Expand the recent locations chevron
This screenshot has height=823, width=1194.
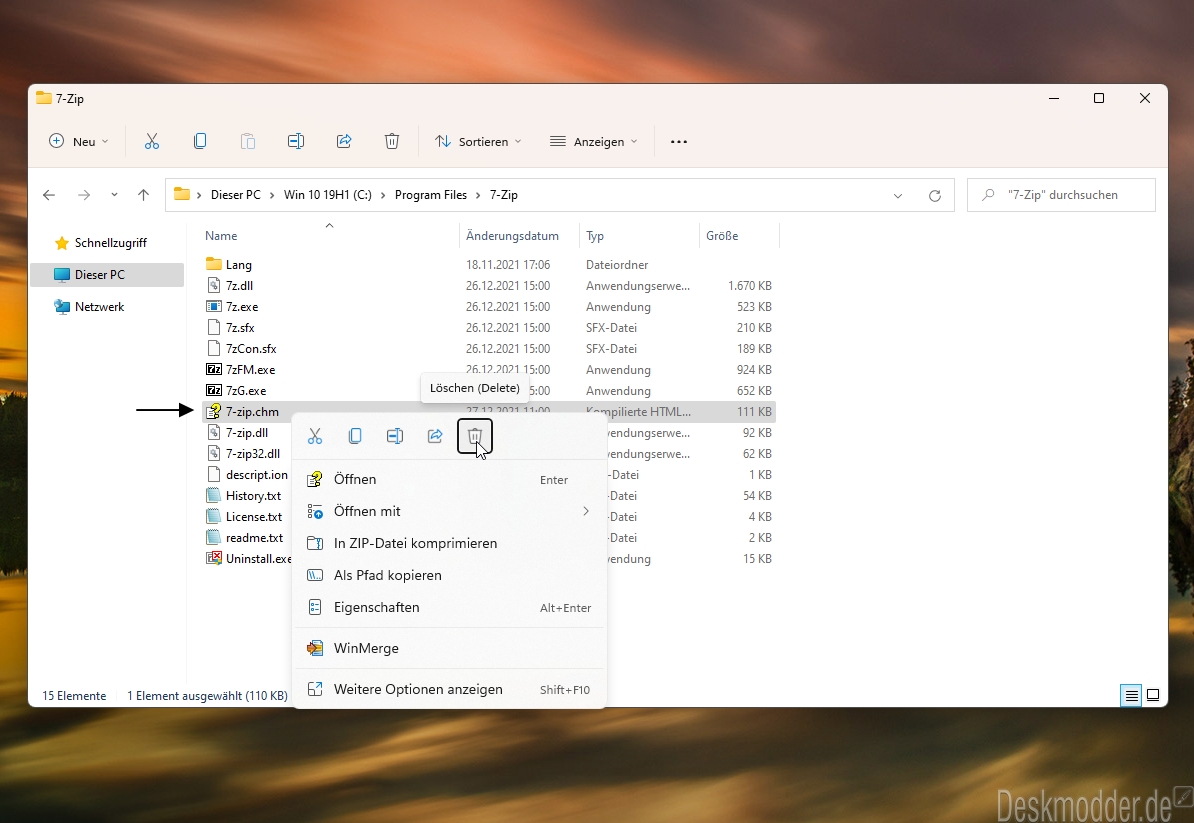tap(114, 196)
